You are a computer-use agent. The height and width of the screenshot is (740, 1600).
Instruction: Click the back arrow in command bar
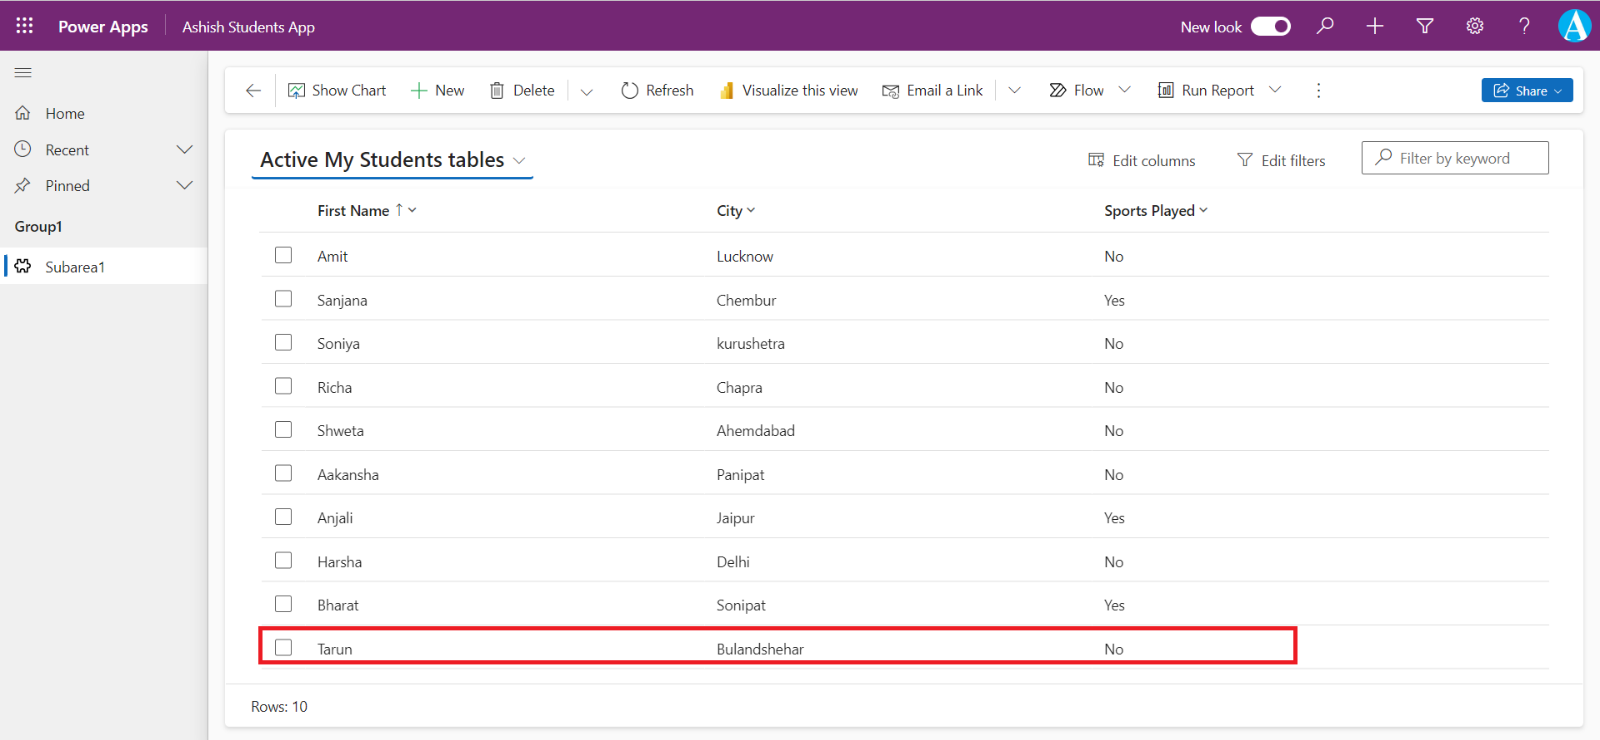click(253, 90)
